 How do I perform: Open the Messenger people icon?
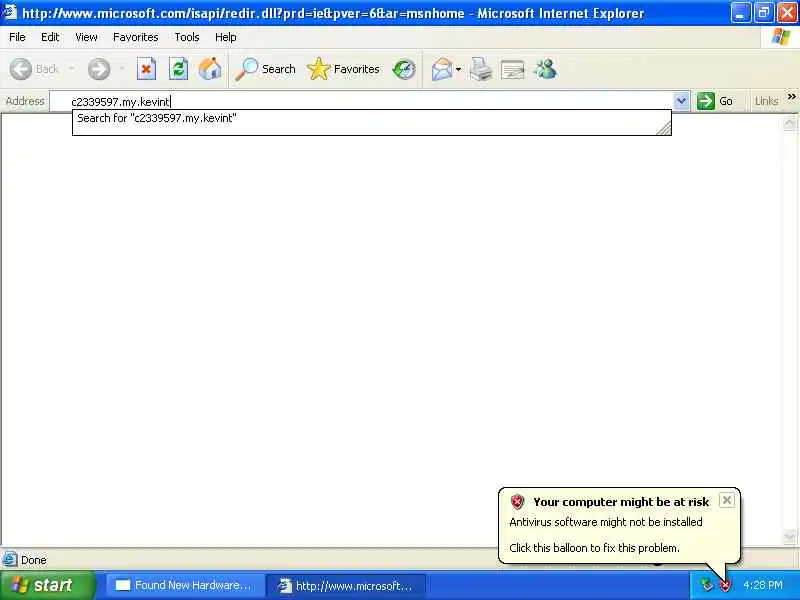point(545,69)
